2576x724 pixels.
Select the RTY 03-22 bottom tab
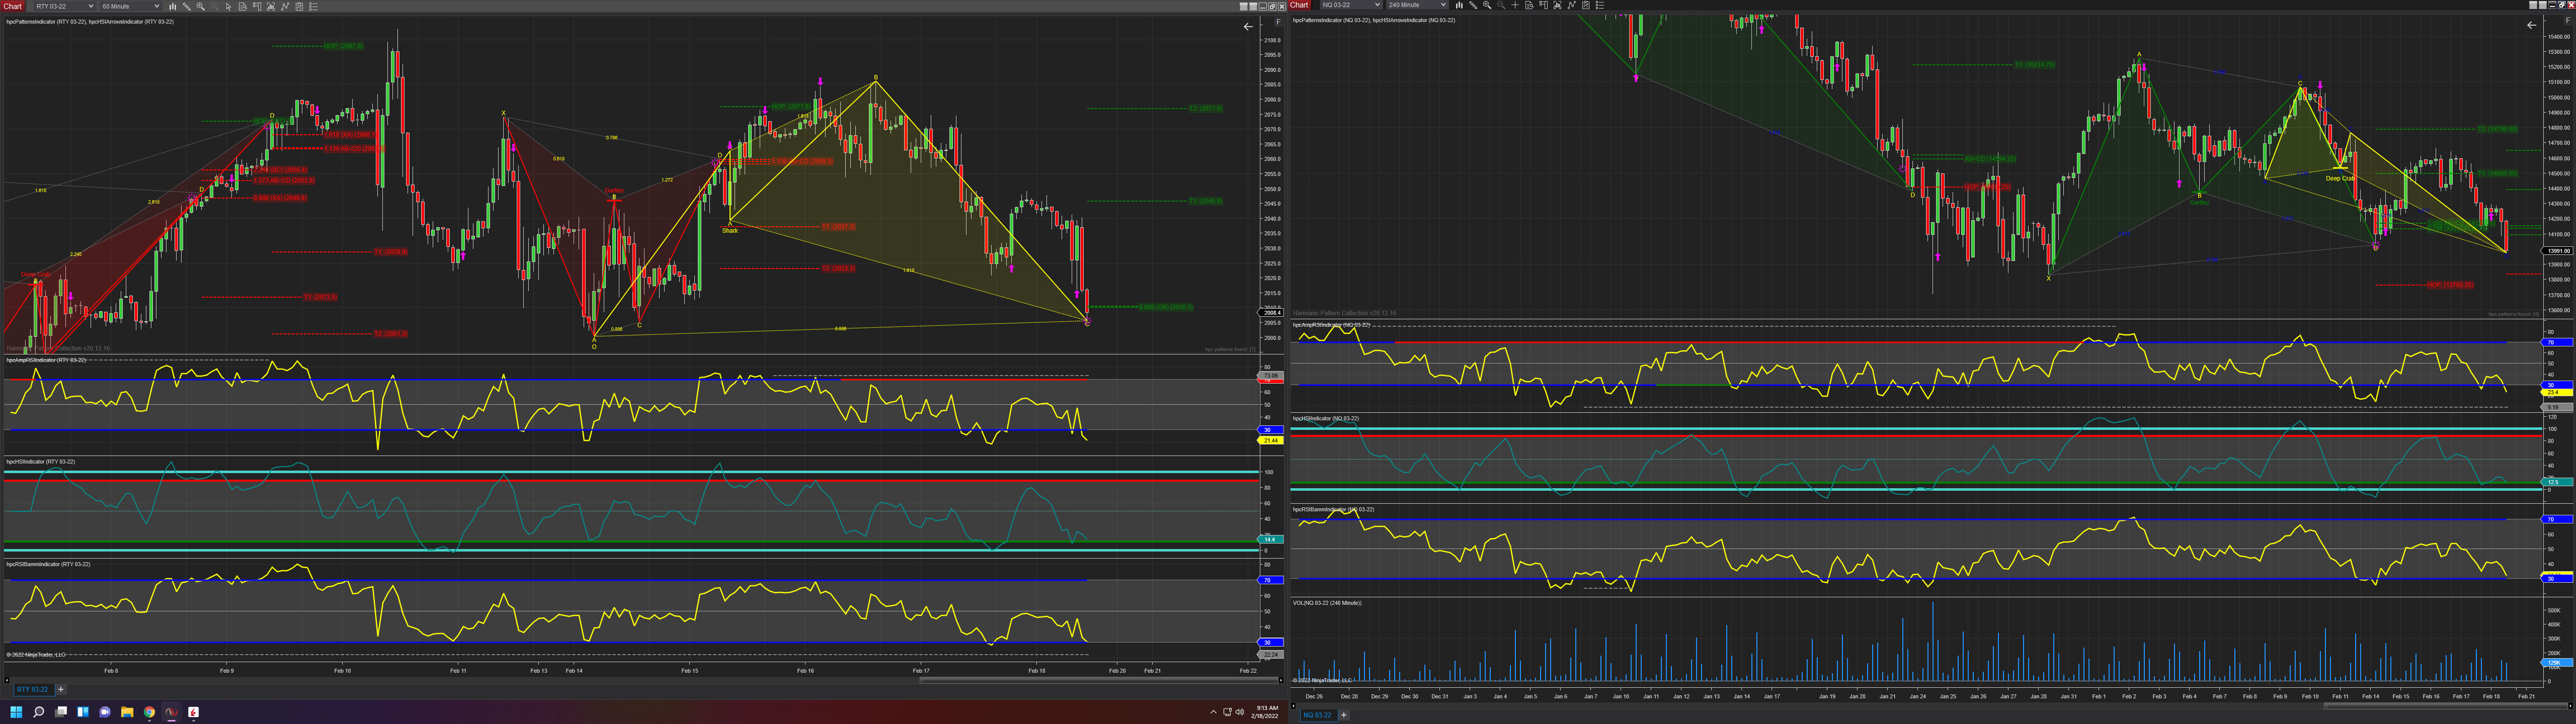click(32, 689)
